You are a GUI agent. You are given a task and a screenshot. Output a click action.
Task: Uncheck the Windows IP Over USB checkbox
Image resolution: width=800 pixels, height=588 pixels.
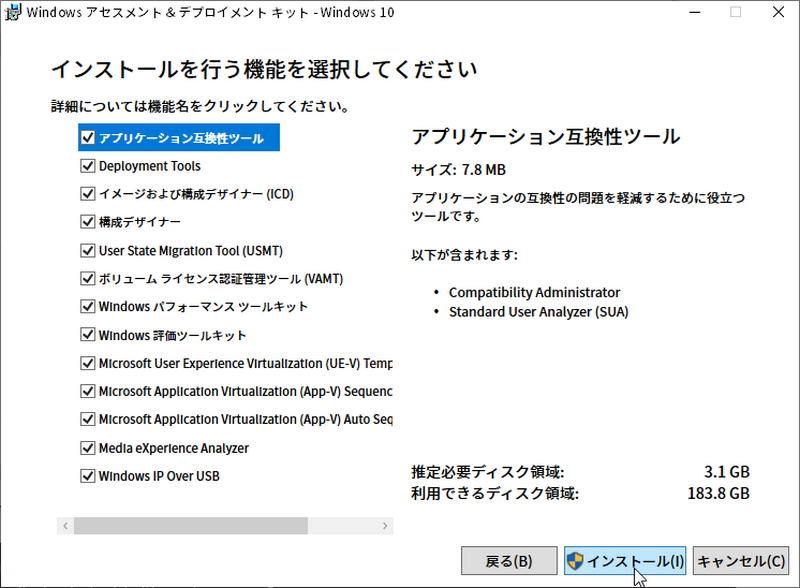click(x=88, y=476)
